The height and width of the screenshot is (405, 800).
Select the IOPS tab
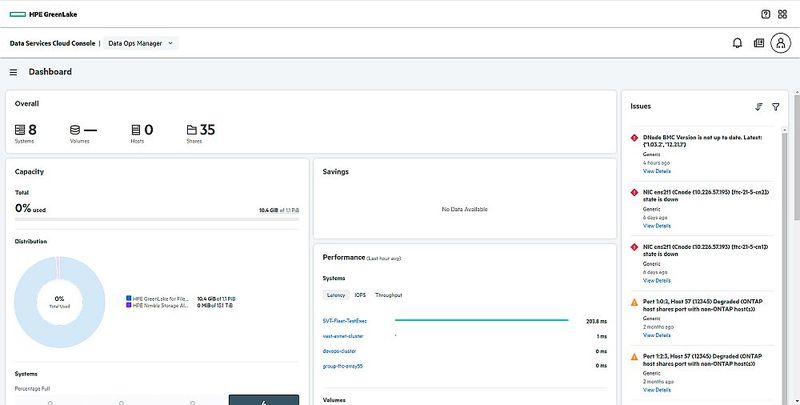coord(360,295)
